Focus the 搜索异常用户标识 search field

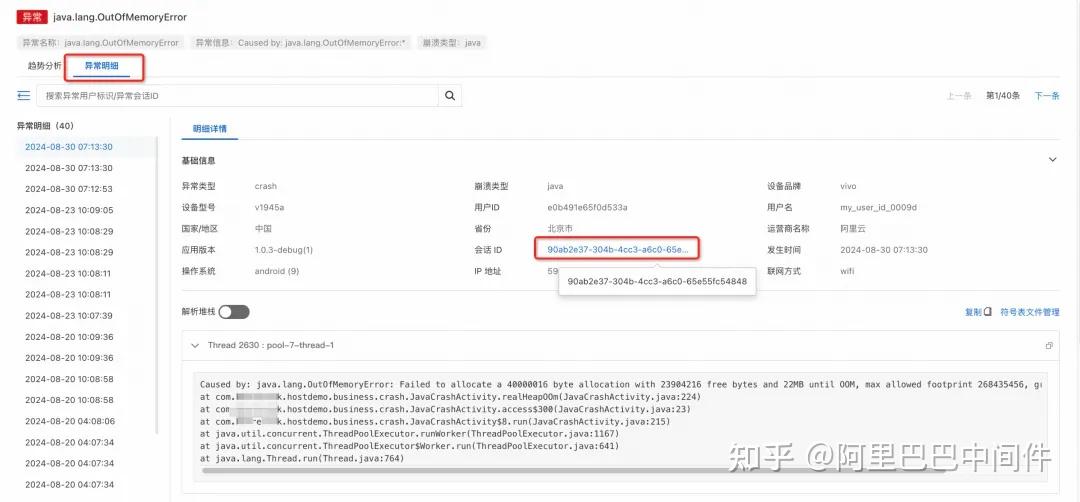click(238, 96)
